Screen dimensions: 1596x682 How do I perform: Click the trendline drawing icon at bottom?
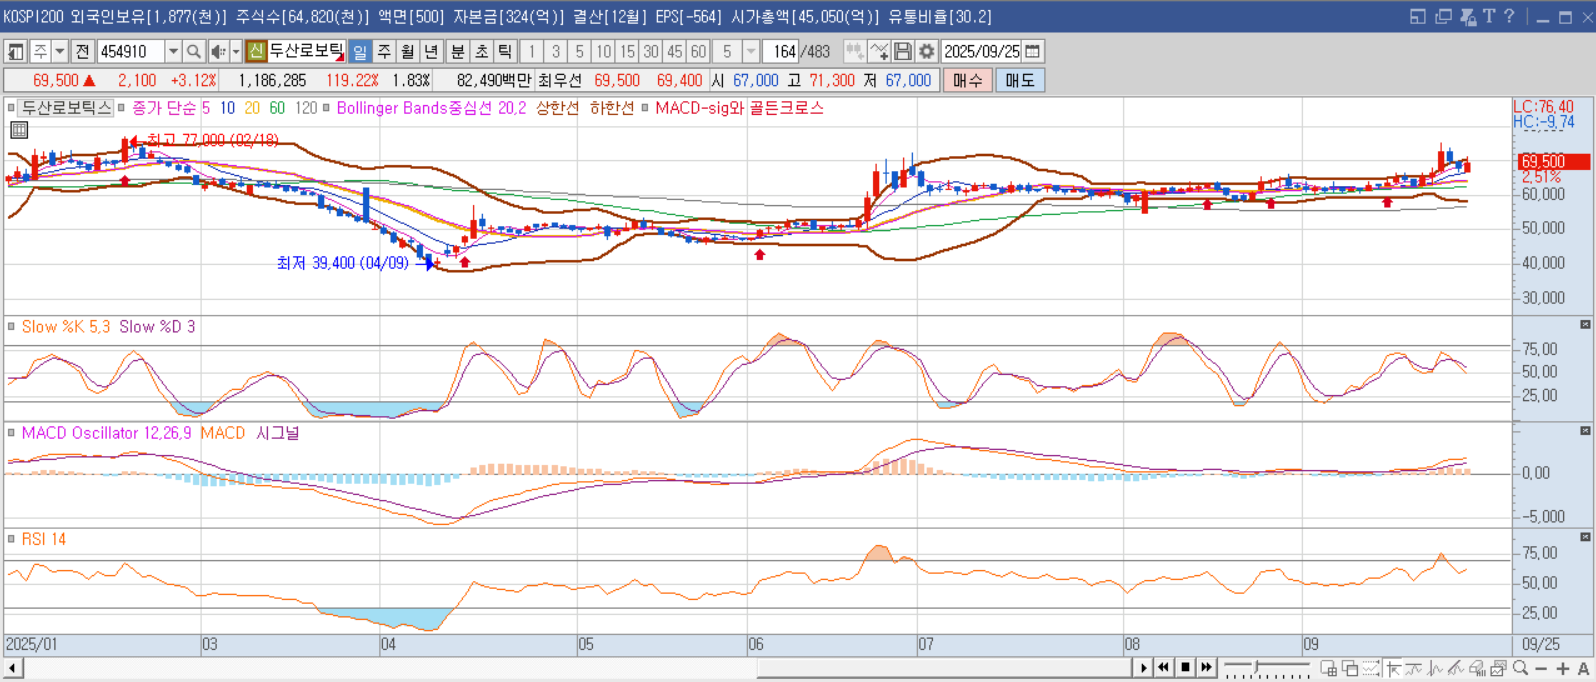(x=1456, y=668)
